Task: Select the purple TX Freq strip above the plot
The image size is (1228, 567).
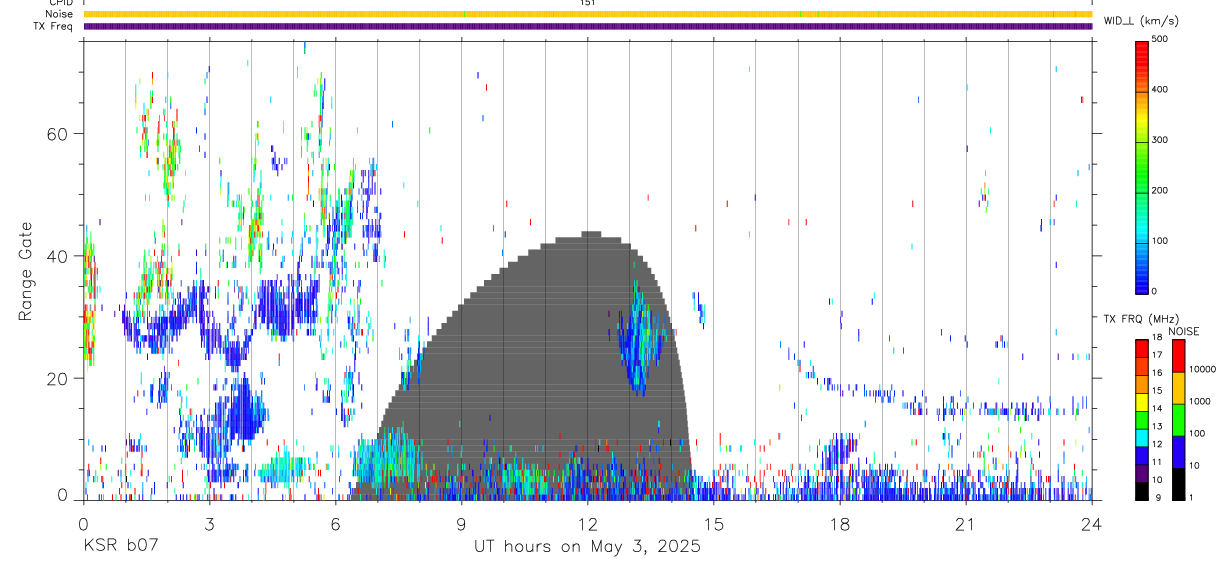Action: click(587, 26)
